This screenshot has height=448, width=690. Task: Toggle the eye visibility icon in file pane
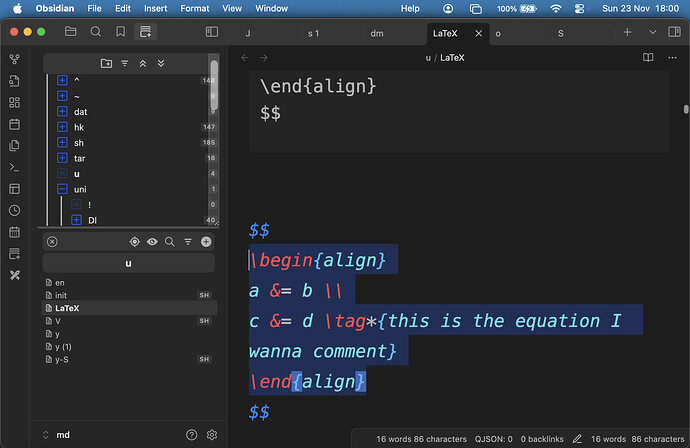click(x=152, y=241)
